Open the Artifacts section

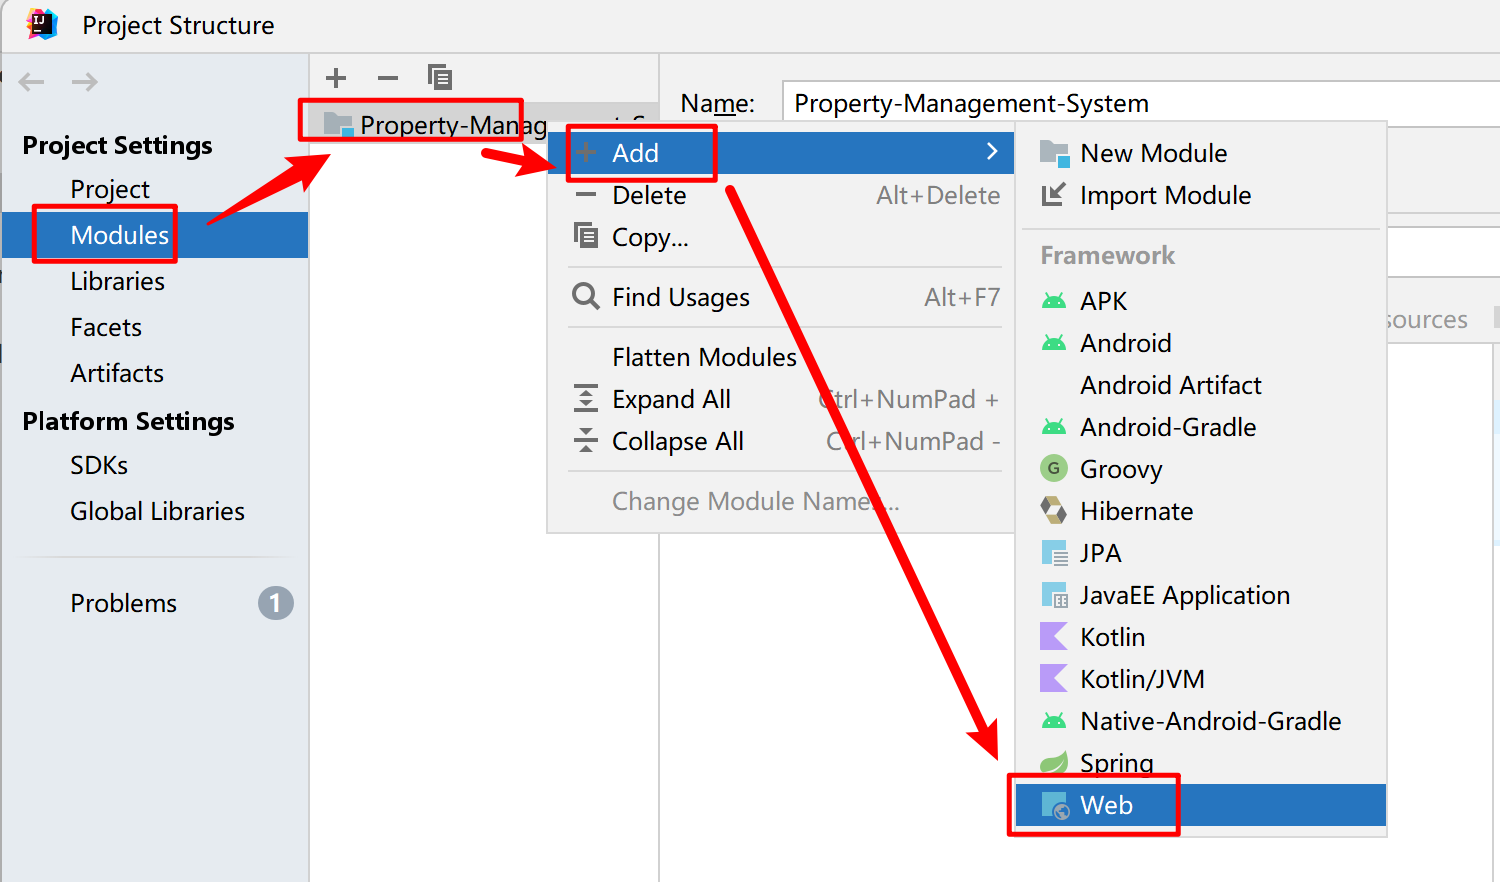click(x=117, y=373)
